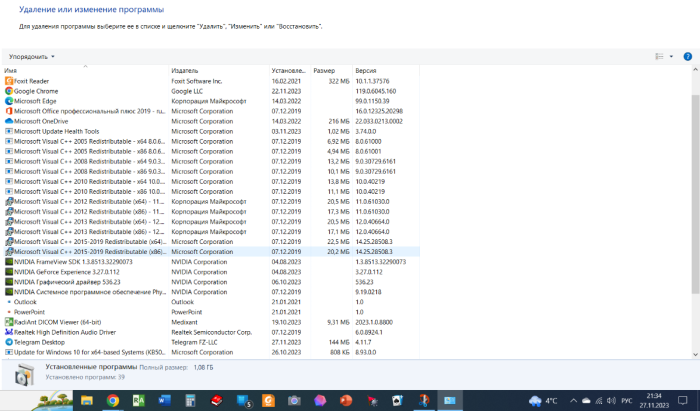This screenshot has width=700, height=411.
Task: Expand the view options dropdown arrow
Action: tap(670, 57)
